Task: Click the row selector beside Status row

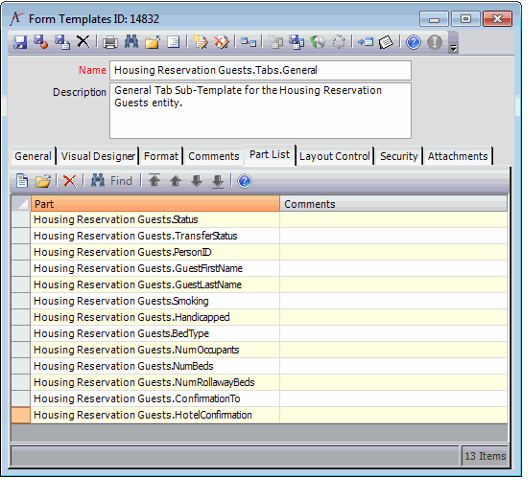Action: click(21, 220)
